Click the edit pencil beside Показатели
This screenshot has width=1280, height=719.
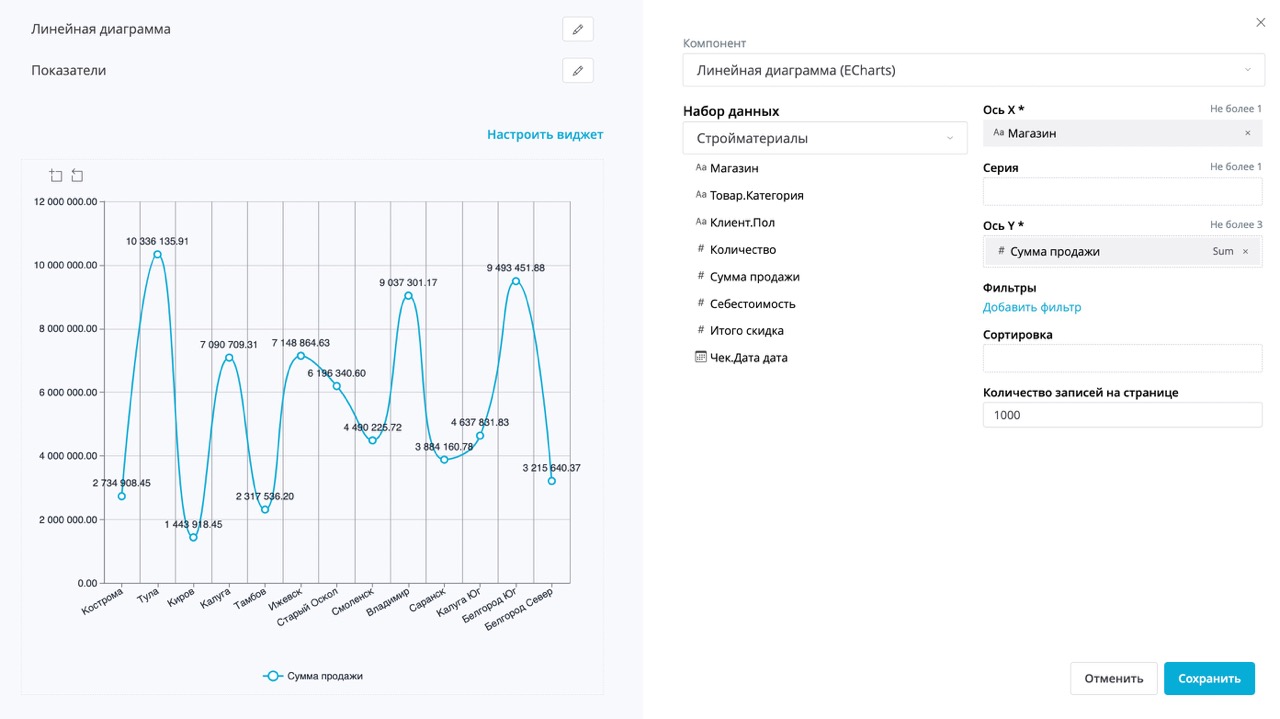click(577, 71)
